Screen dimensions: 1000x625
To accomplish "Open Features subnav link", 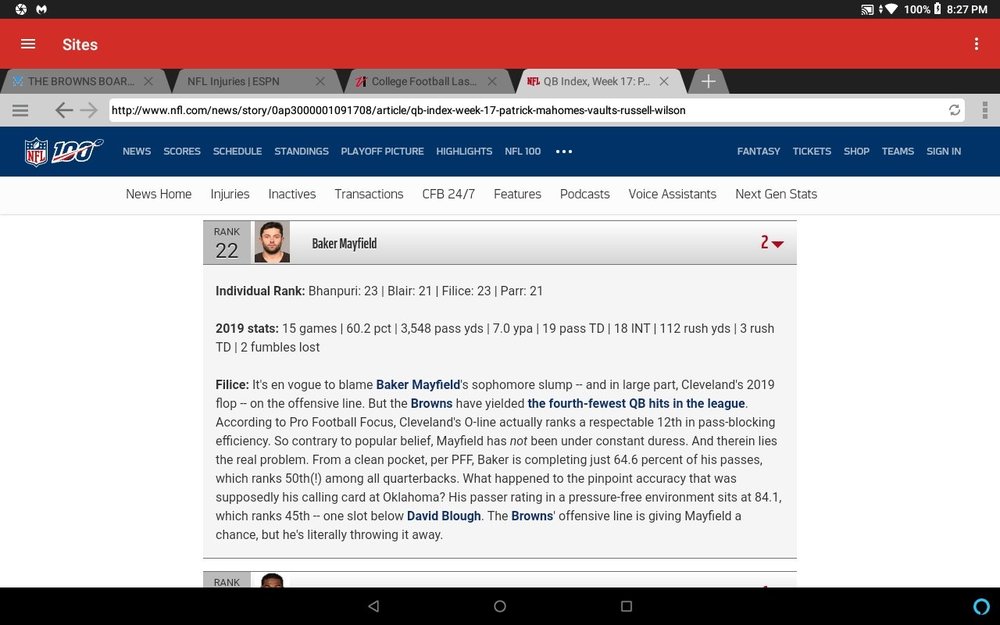I will 517,194.
